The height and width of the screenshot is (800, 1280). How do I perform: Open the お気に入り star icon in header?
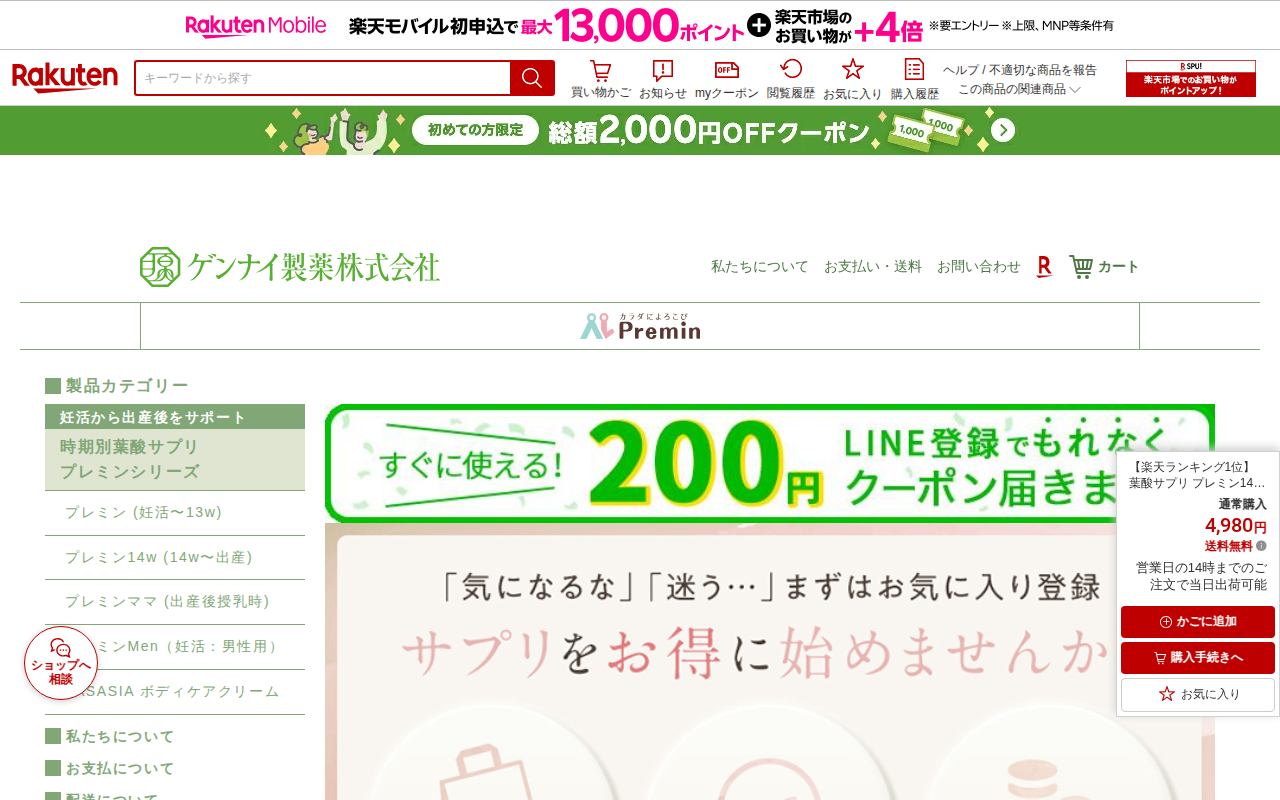point(852,79)
